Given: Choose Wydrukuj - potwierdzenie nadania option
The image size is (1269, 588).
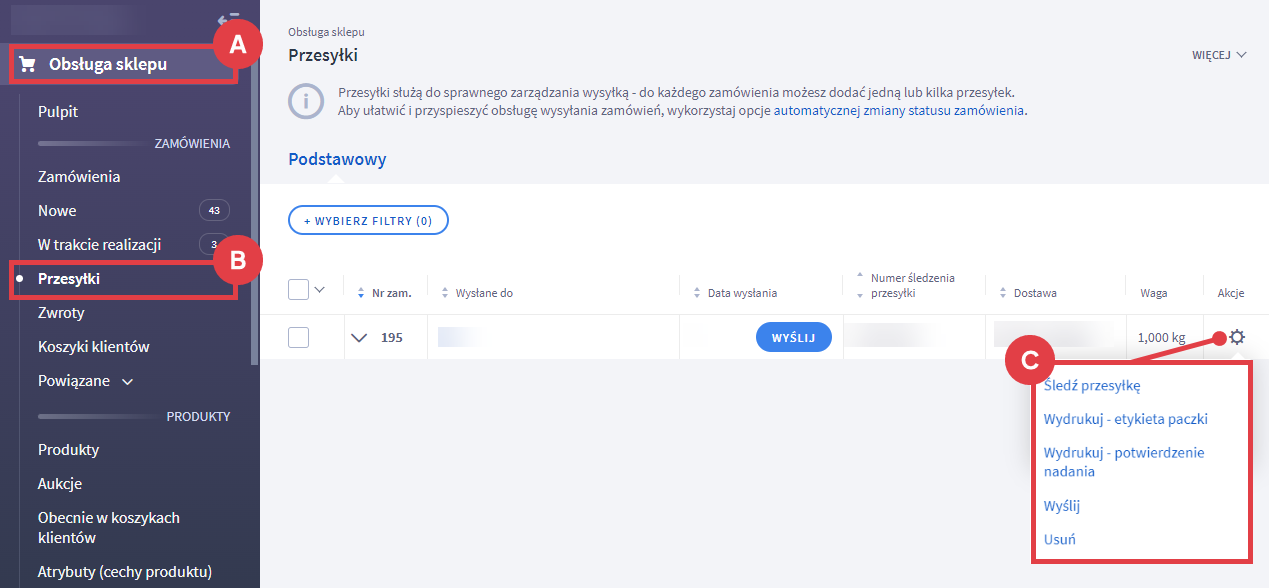Looking at the screenshot, I should pyautogui.click(x=1124, y=462).
